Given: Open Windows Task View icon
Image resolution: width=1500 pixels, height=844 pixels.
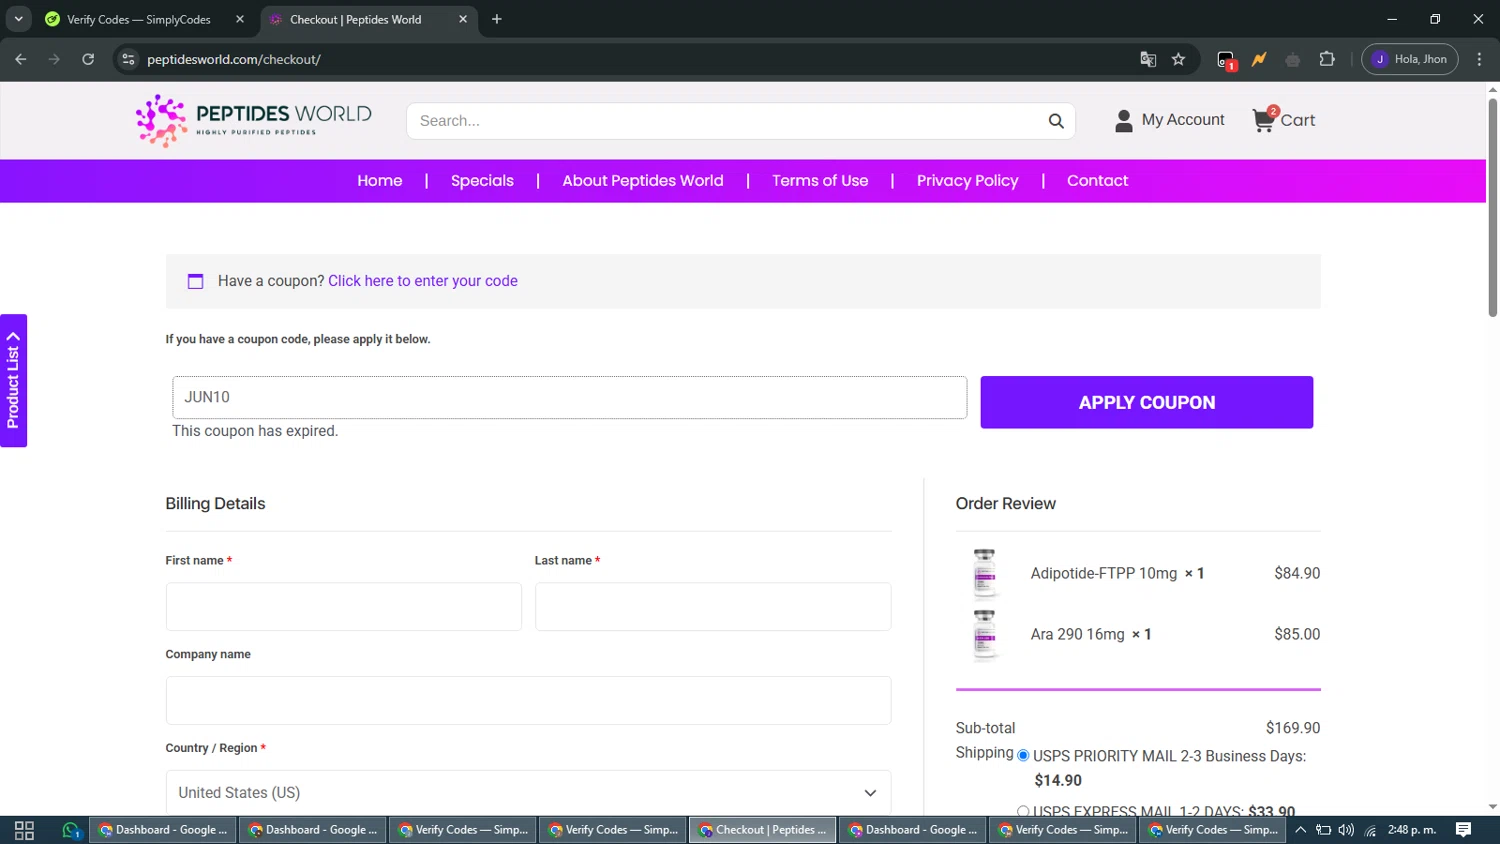Looking at the screenshot, I should [x=24, y=830].
